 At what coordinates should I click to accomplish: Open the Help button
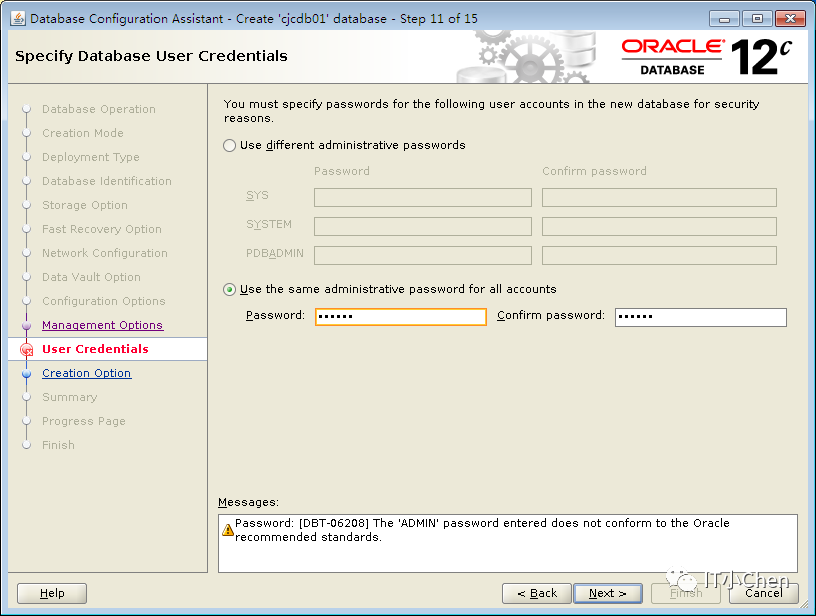[x=52, y=594]
